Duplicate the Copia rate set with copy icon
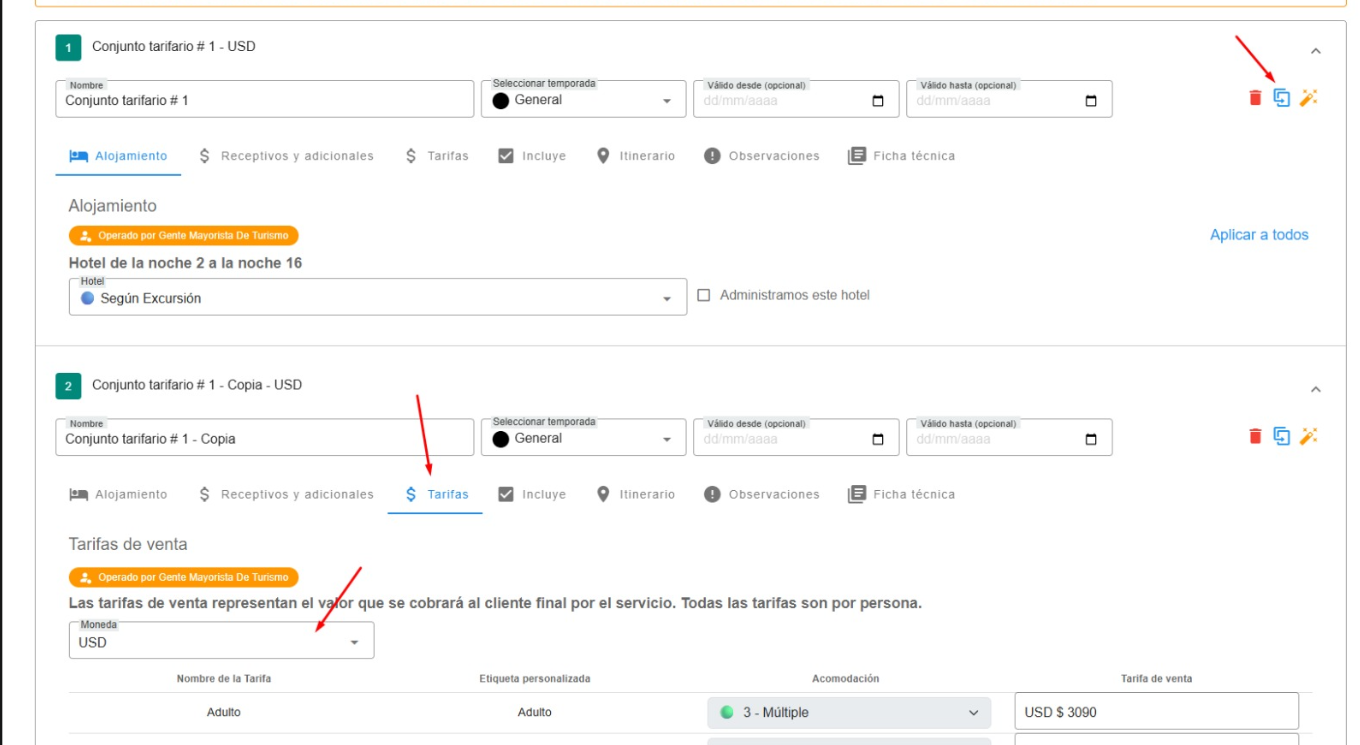 [x=1282, y=436]
